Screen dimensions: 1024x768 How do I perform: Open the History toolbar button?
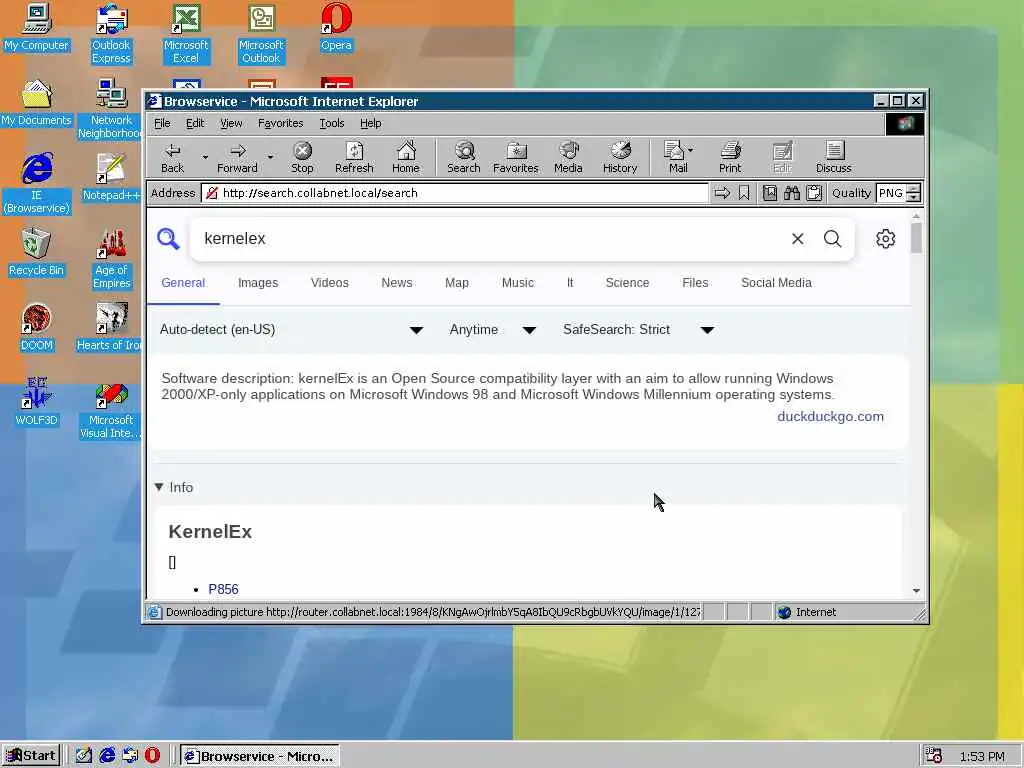pyautogui.click(x=620, y=157)
